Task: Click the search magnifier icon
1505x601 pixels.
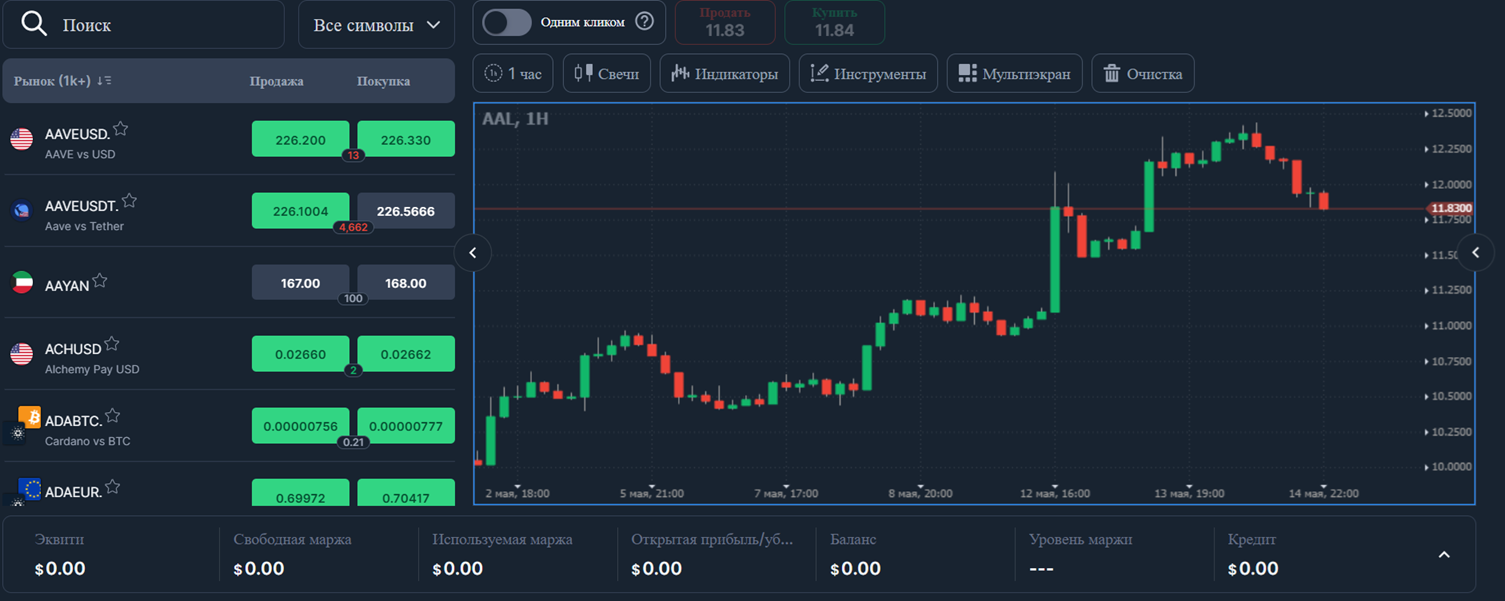Action: pyautogui.click(x=34, y=25)
